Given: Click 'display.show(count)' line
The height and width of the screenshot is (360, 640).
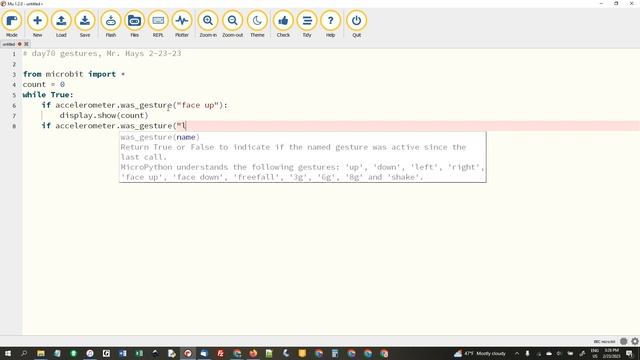Looking at the screenshot, I should [x=104, y=116].
